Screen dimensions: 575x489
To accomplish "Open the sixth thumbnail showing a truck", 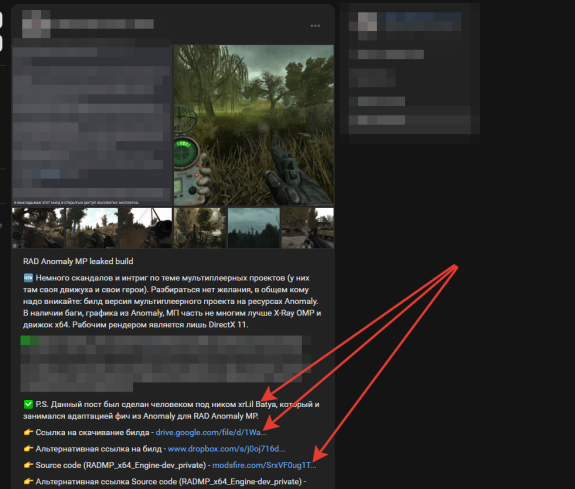I will pos(308,228).
